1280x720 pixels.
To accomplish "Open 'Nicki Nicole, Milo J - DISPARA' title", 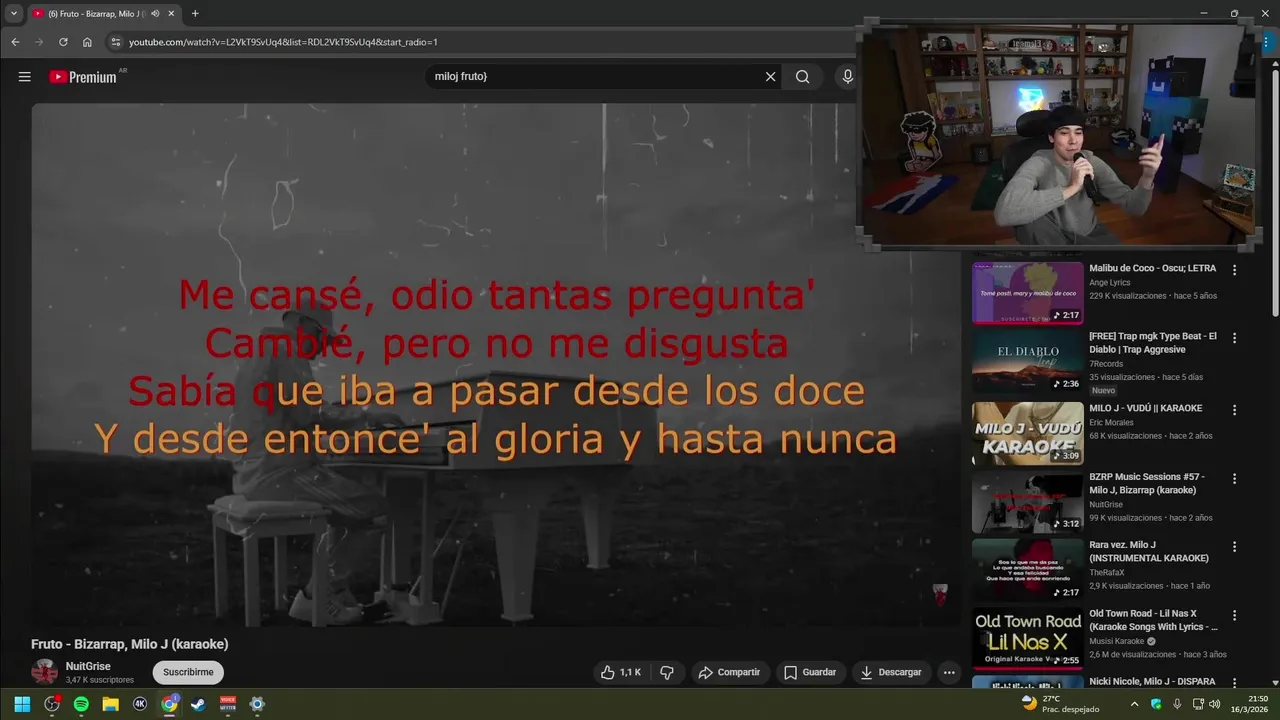I will (1152, 682).
